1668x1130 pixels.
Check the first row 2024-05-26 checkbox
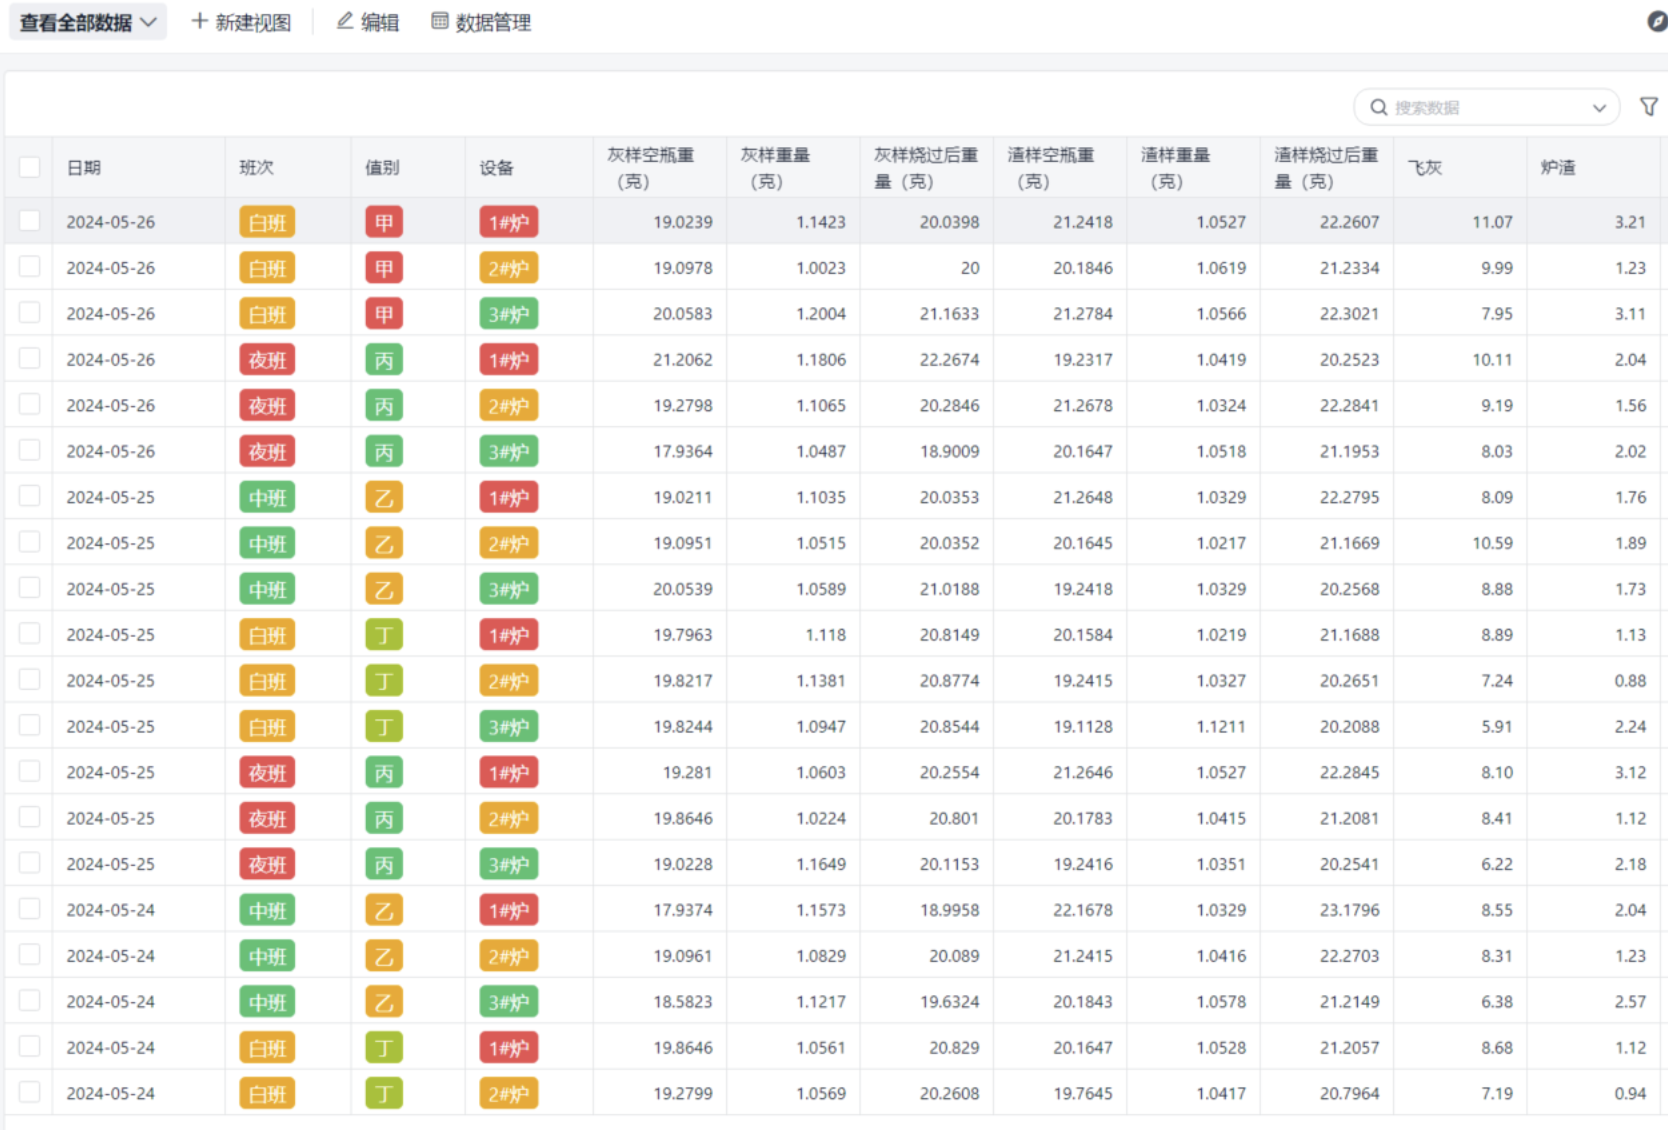pos(30,221)
